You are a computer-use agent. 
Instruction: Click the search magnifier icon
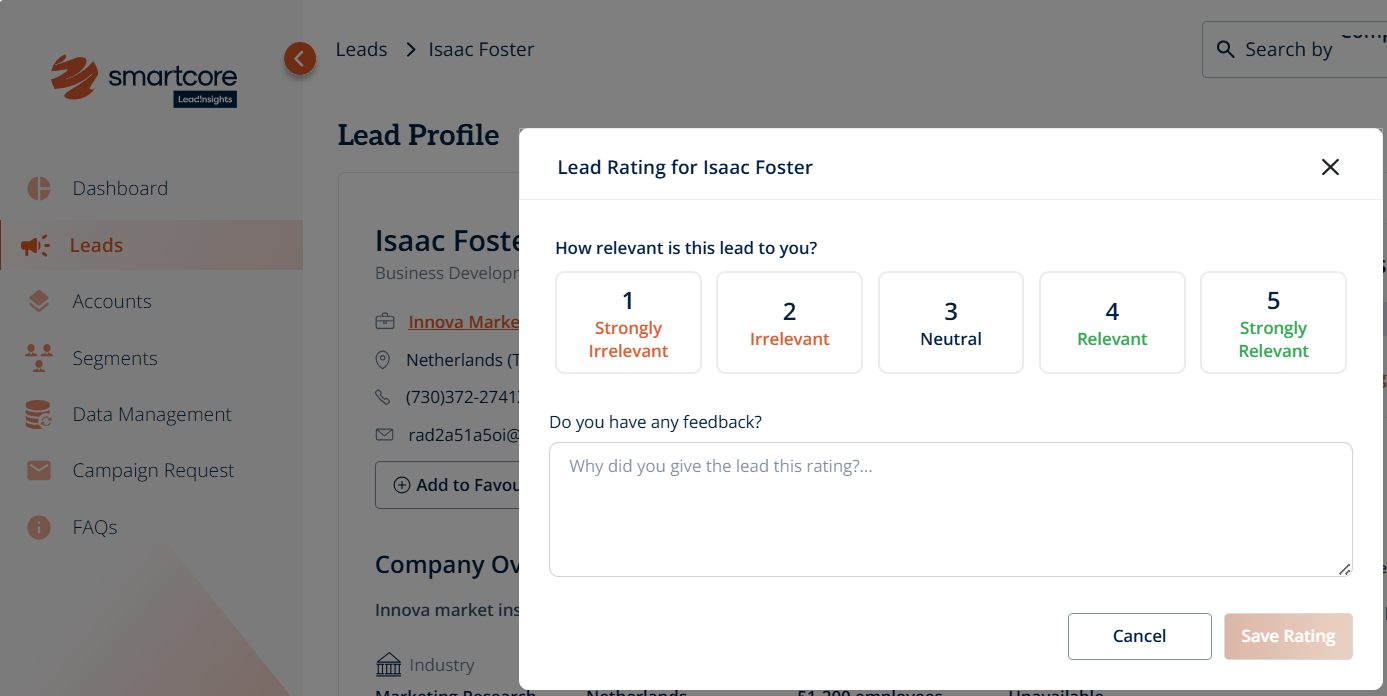tap(1225, 49)
